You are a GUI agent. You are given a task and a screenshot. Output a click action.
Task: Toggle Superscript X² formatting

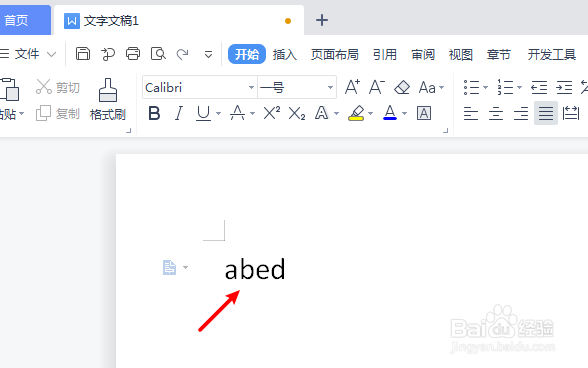click(272, 113)
